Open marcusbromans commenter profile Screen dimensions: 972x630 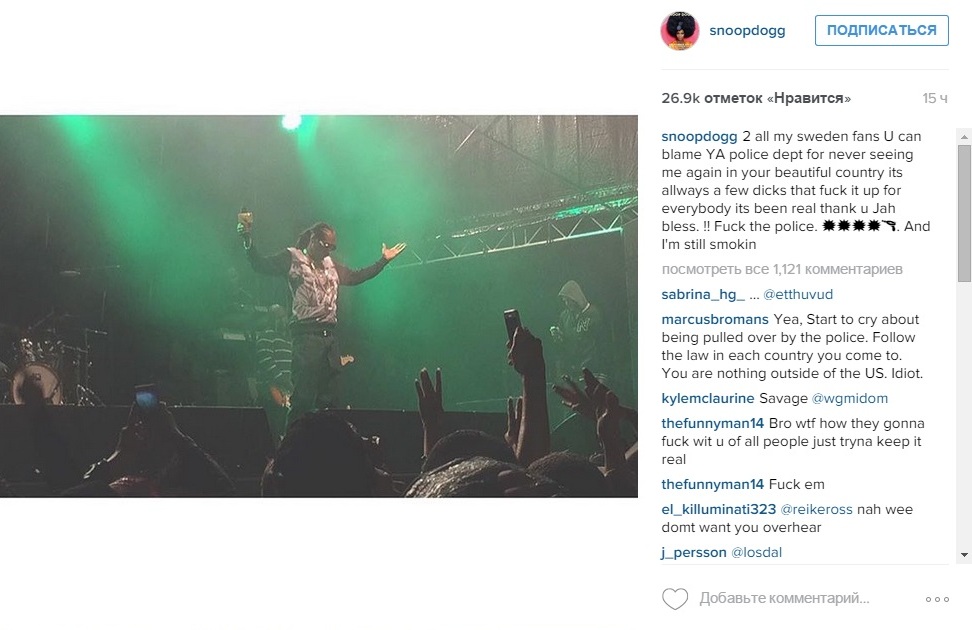715,319
